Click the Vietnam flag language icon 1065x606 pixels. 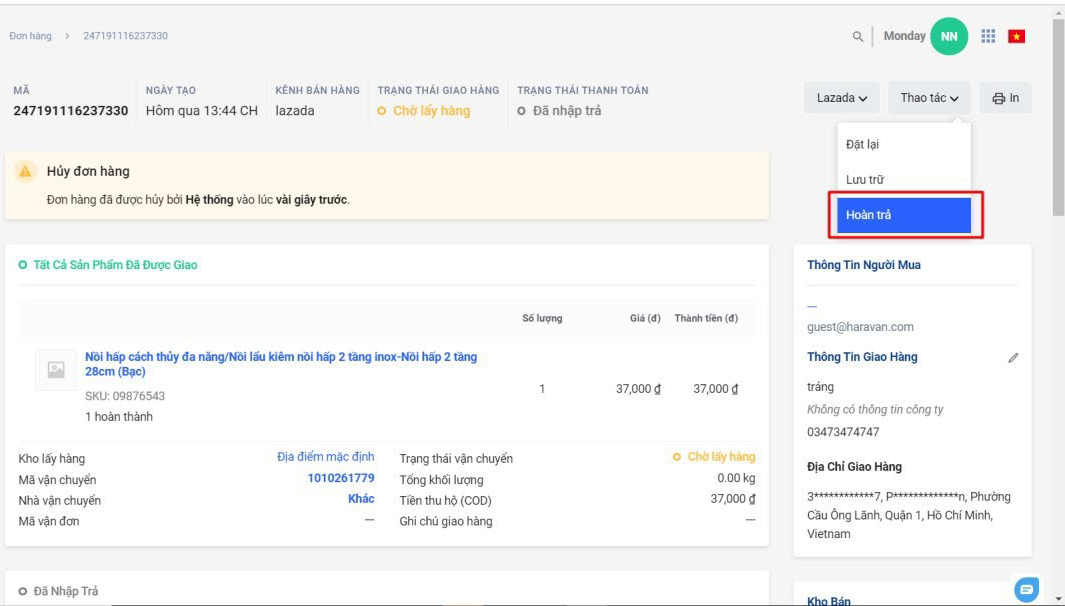tap(1017, 37)
